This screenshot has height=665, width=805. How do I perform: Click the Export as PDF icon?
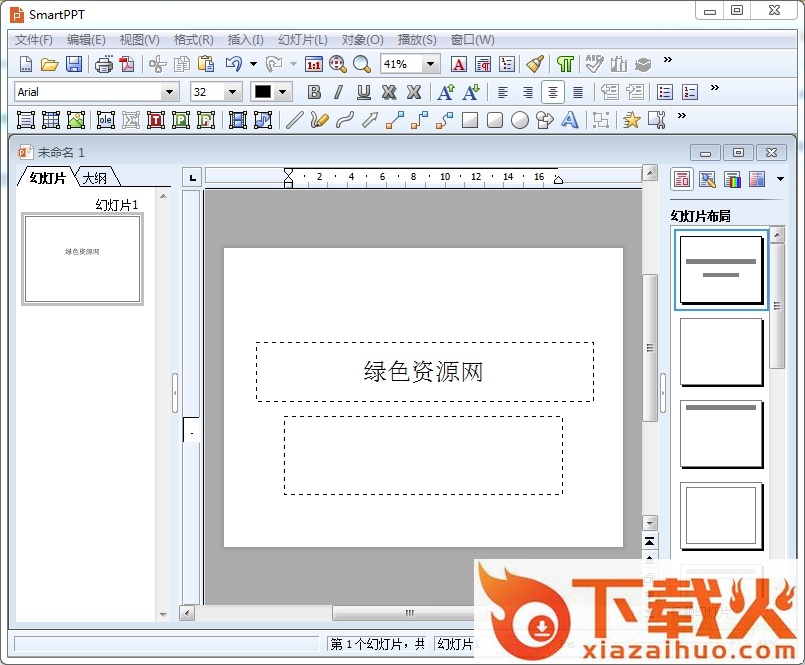127,64
